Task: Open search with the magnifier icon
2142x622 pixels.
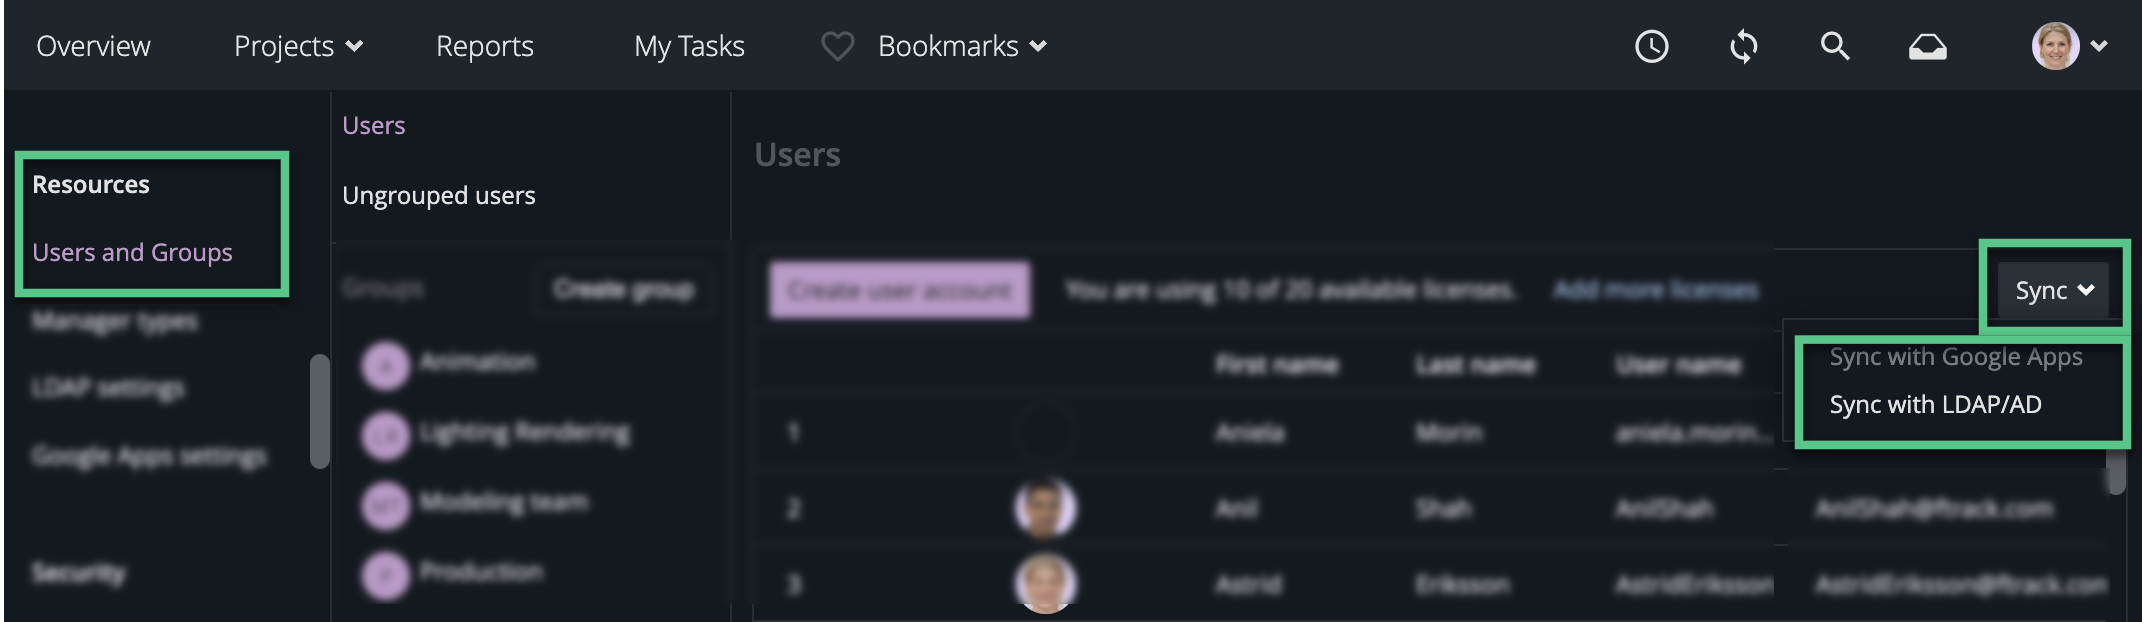Action: 1834,46
